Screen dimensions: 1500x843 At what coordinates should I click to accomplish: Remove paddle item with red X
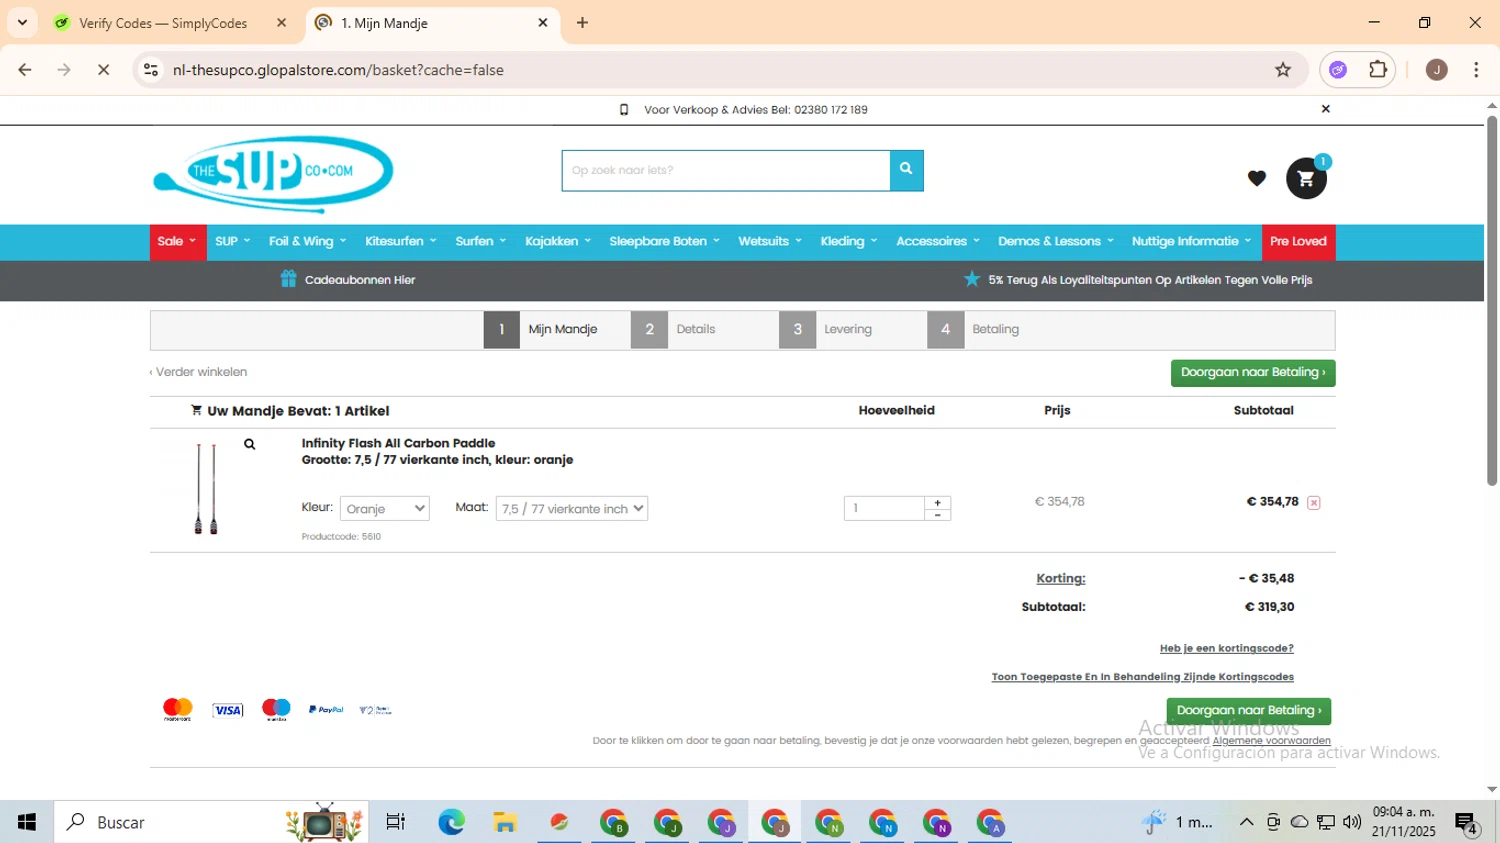[x=1314, y=503]
